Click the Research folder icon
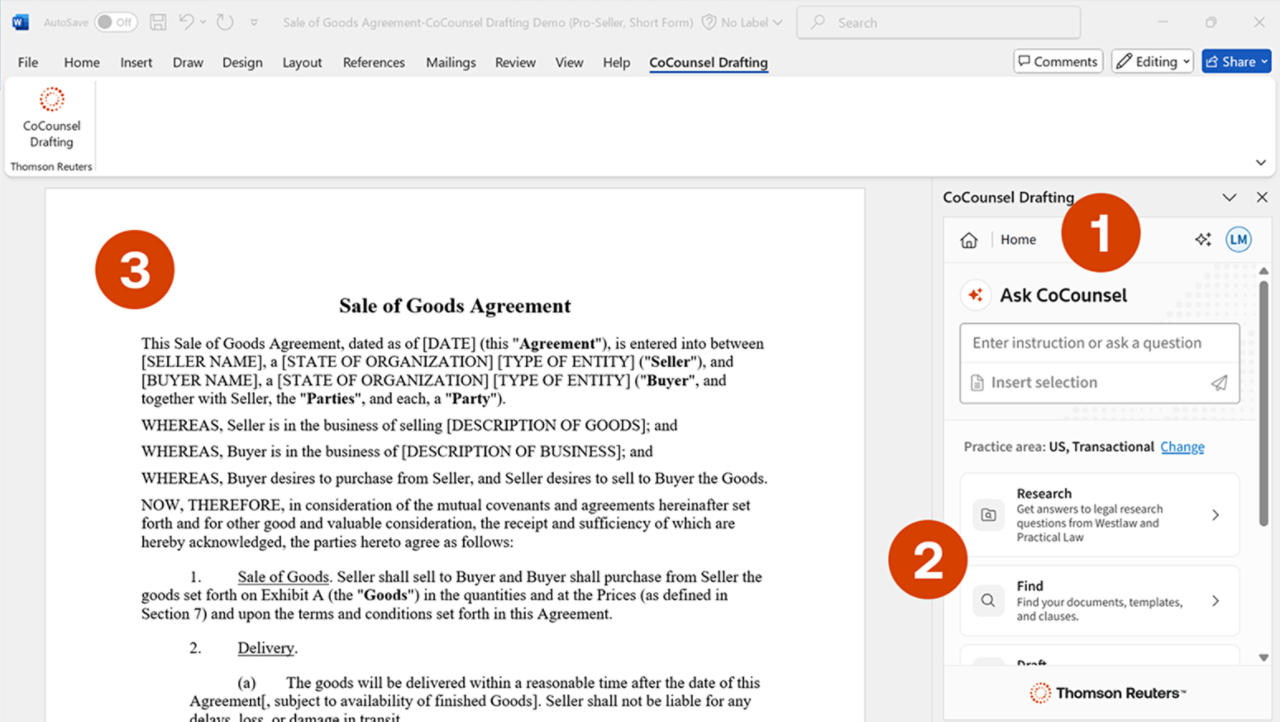This screenshot has height=722, width=1280. pyautogui.click(x=988, y=515)
